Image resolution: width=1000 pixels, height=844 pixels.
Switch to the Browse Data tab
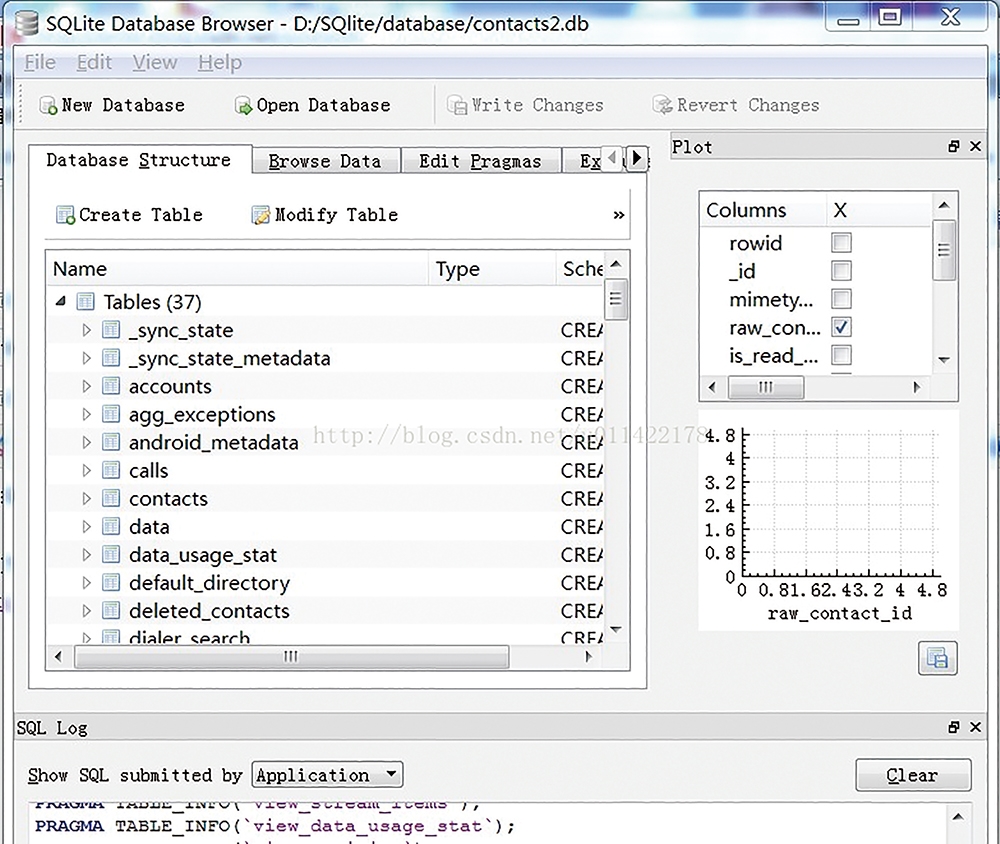point(326,161)
